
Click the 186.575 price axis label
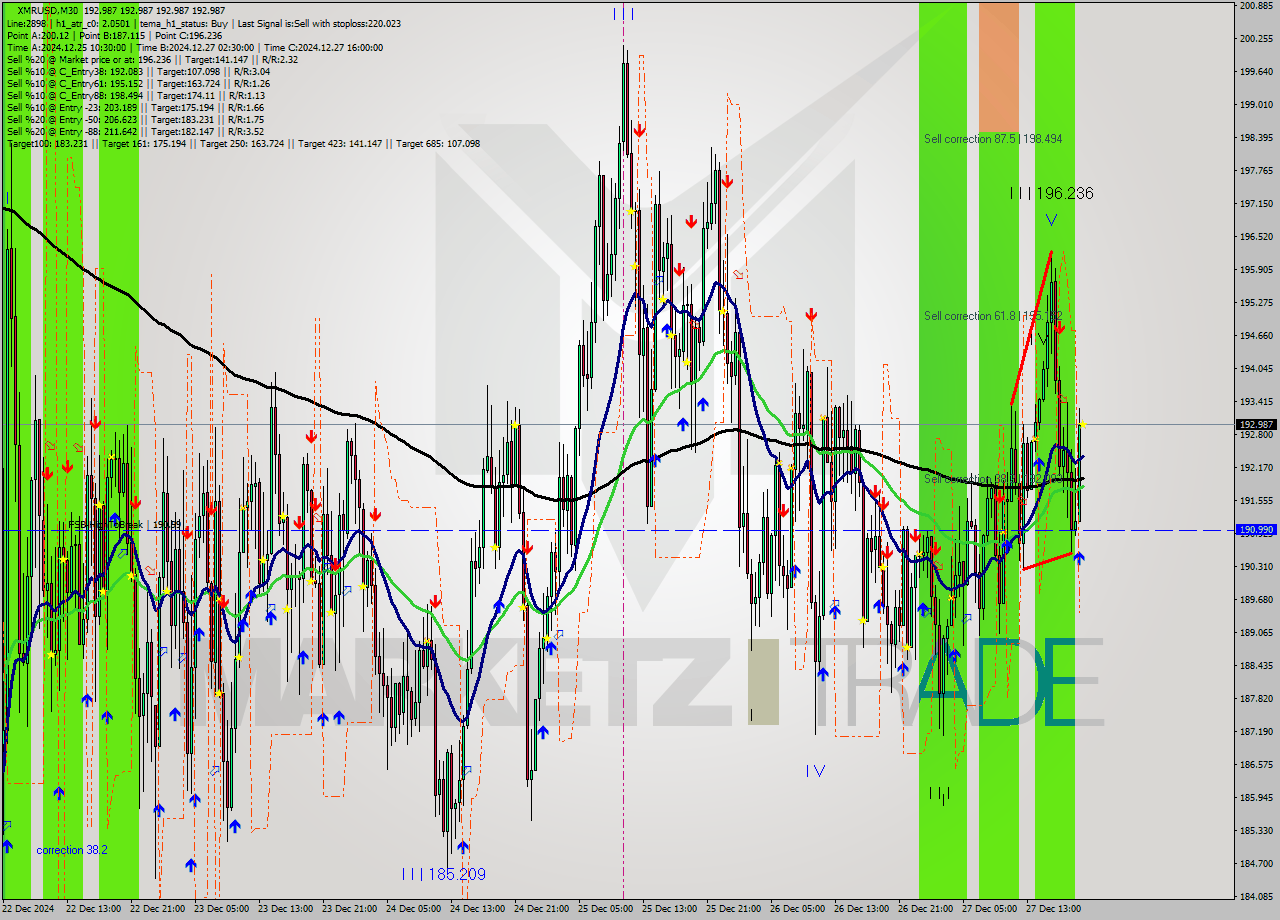click(x=1256, y=765)
